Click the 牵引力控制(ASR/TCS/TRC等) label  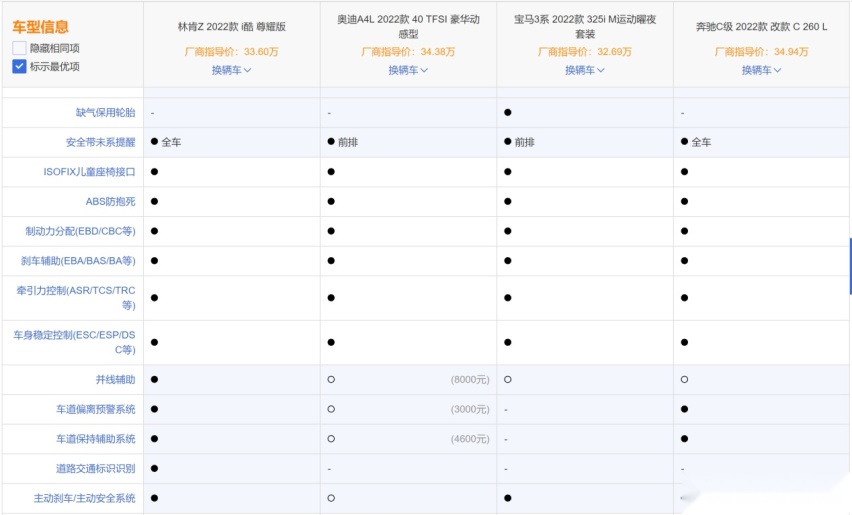pyautogui.click(x=76, y=298)
